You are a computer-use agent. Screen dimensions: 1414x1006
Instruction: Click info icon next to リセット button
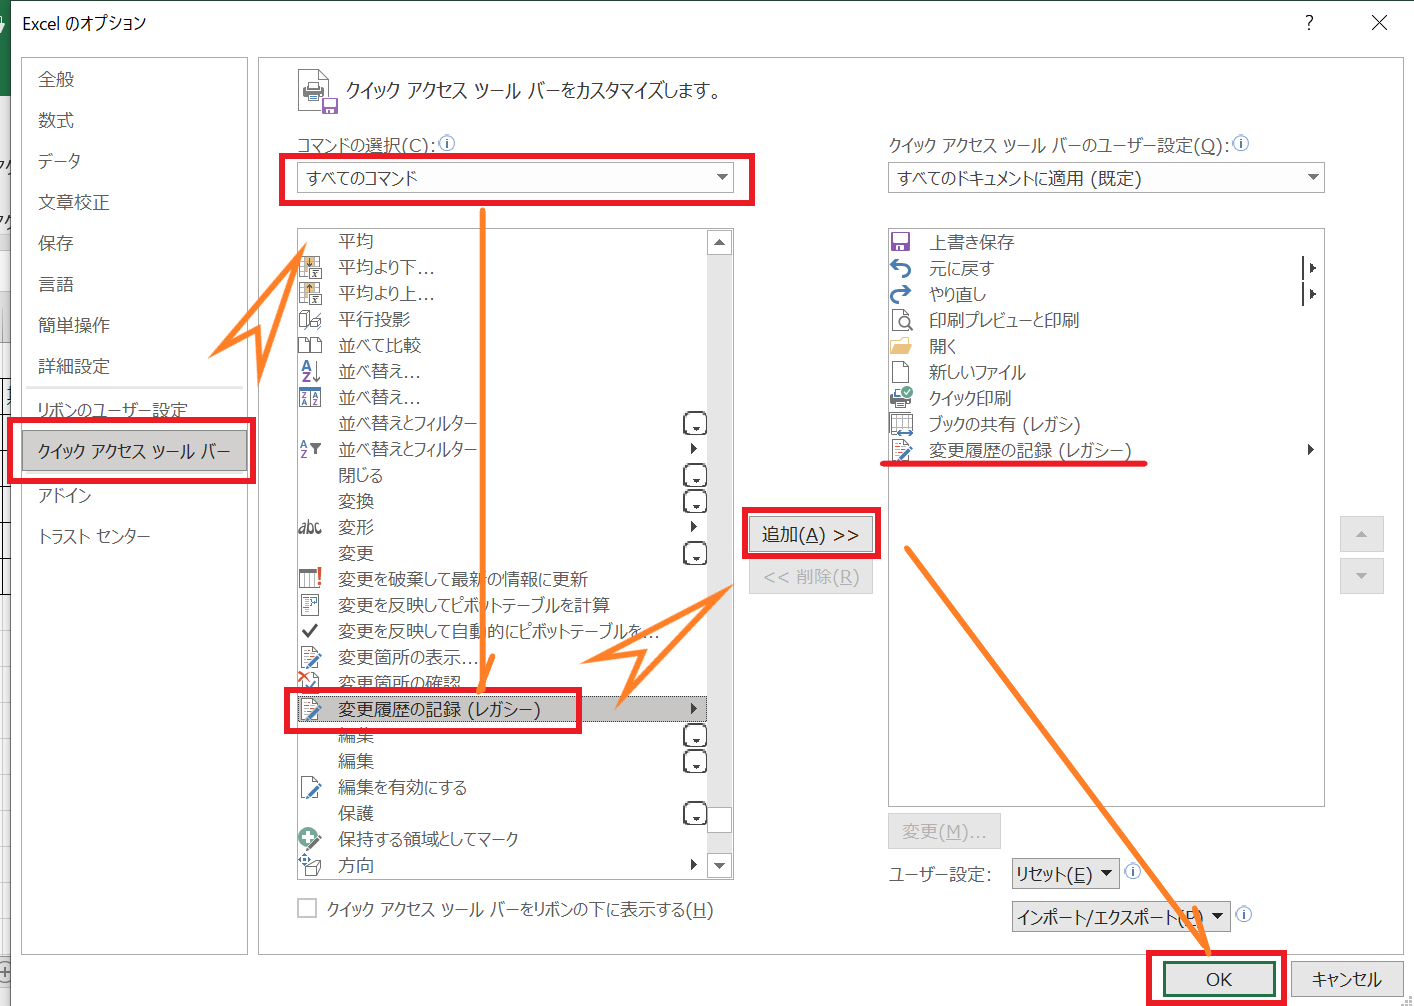[1133, 871]
